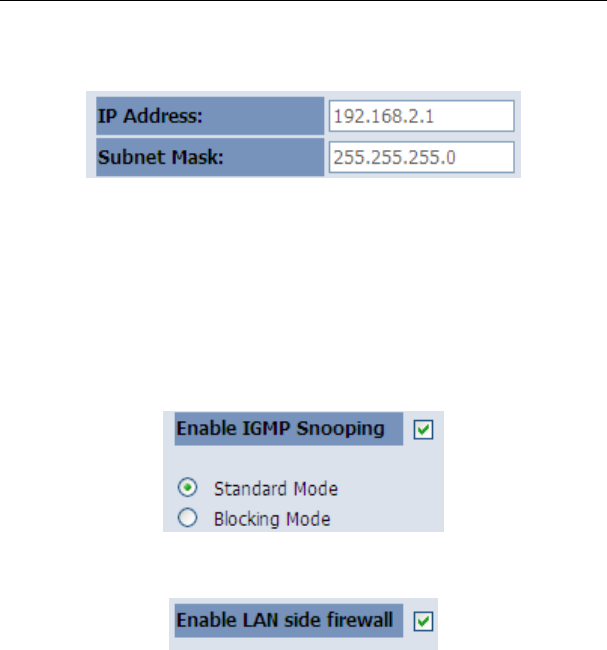Click the IP Address label
The image size is (607, 650).
149,116
